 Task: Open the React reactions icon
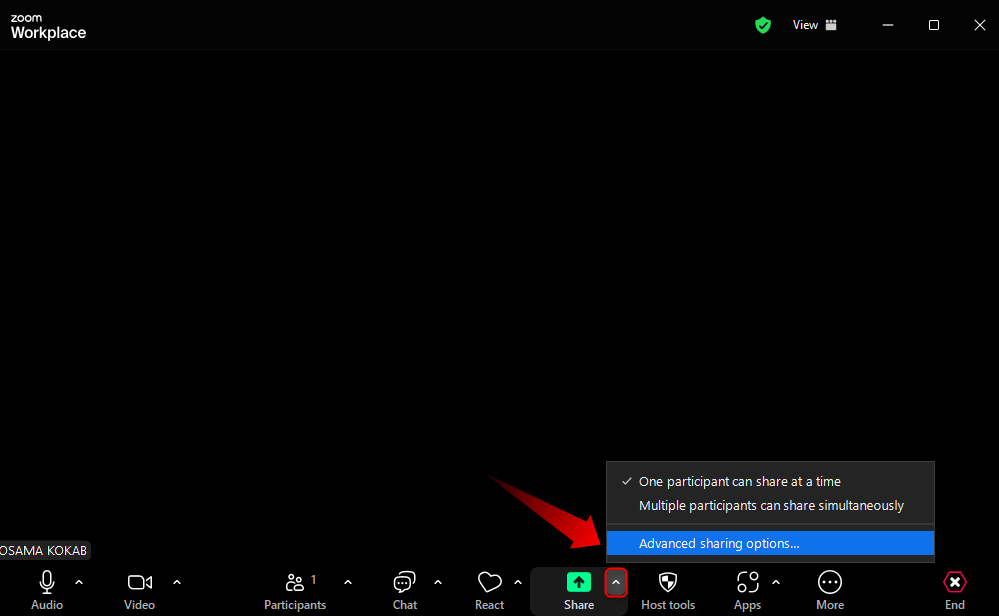(x=489, y=583)
